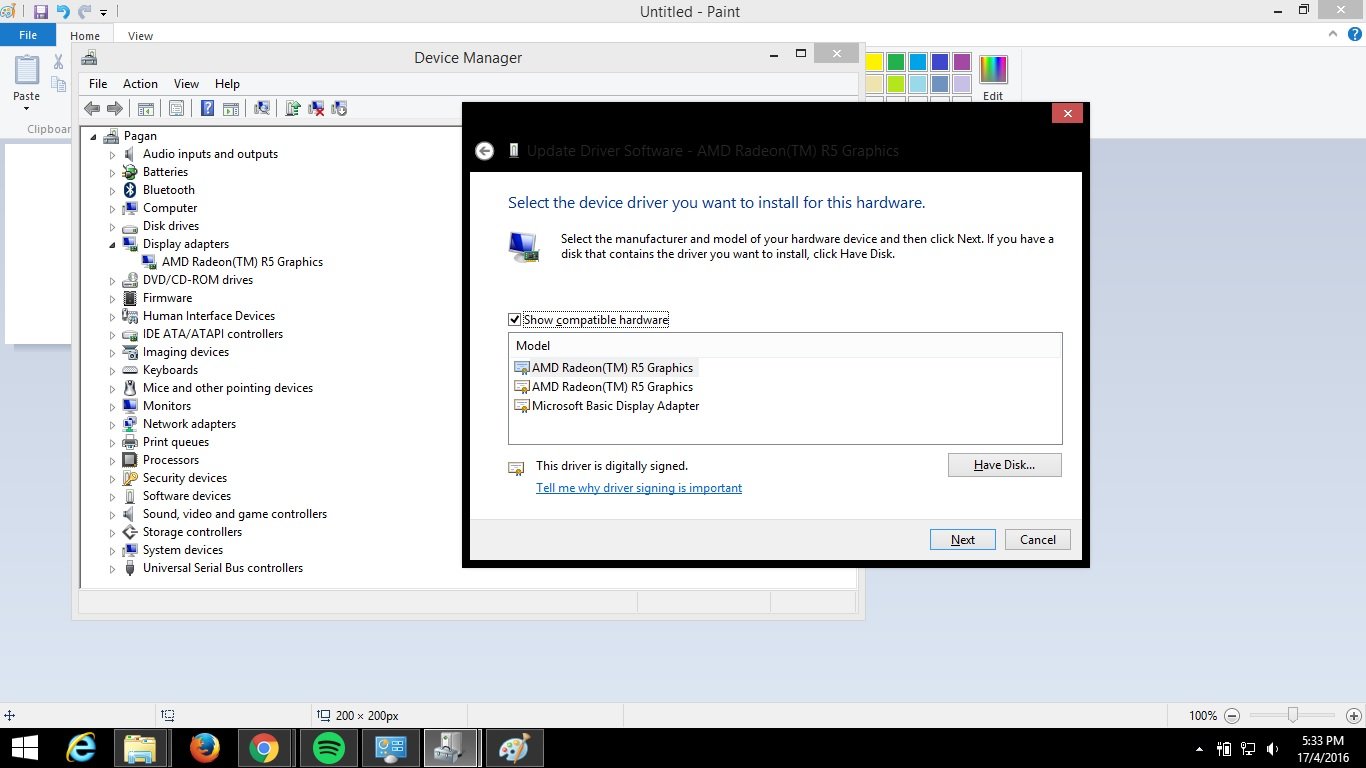Image resolution: width=1366 pixels, height=768 pixels.
Task: Collapse the Pagan root node
Action: tap(94, 137)
